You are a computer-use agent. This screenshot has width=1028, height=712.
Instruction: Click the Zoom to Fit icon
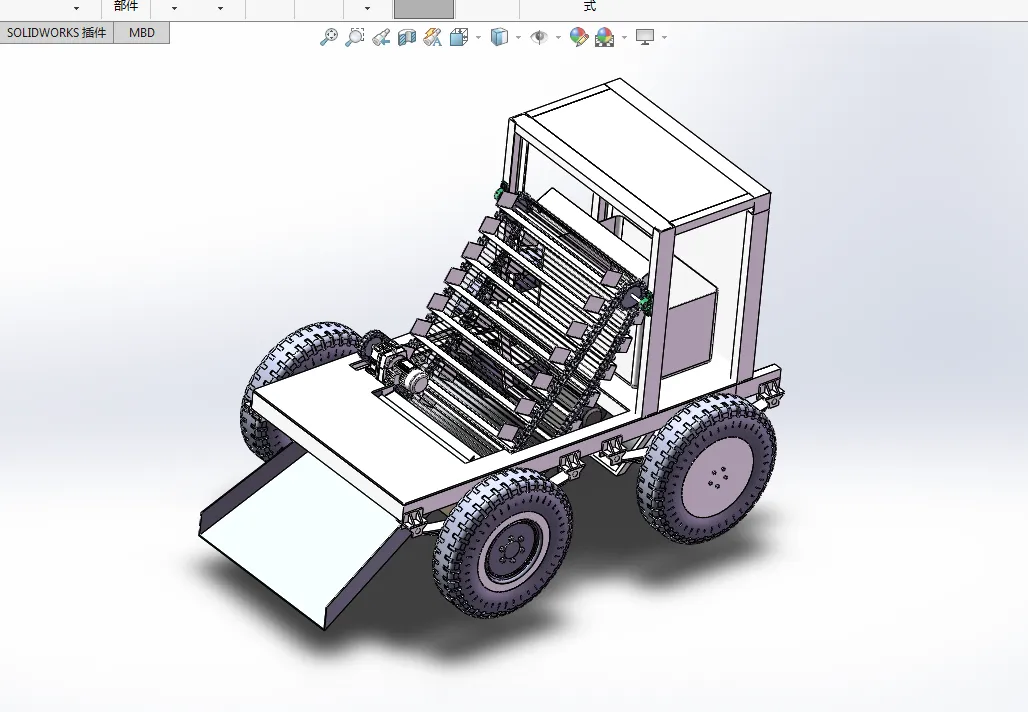tap(329, 37)
